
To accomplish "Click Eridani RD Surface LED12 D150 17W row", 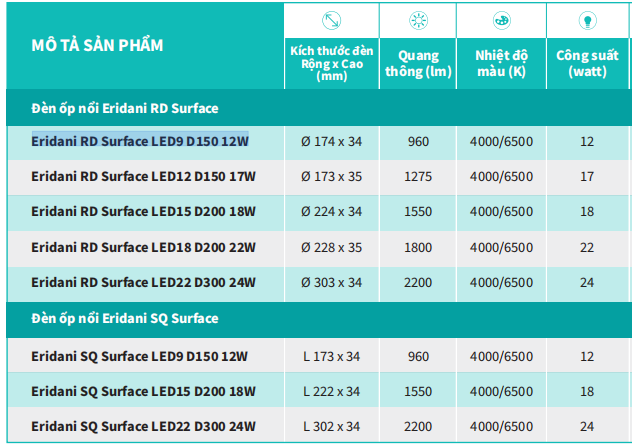I will click(143, 177).
